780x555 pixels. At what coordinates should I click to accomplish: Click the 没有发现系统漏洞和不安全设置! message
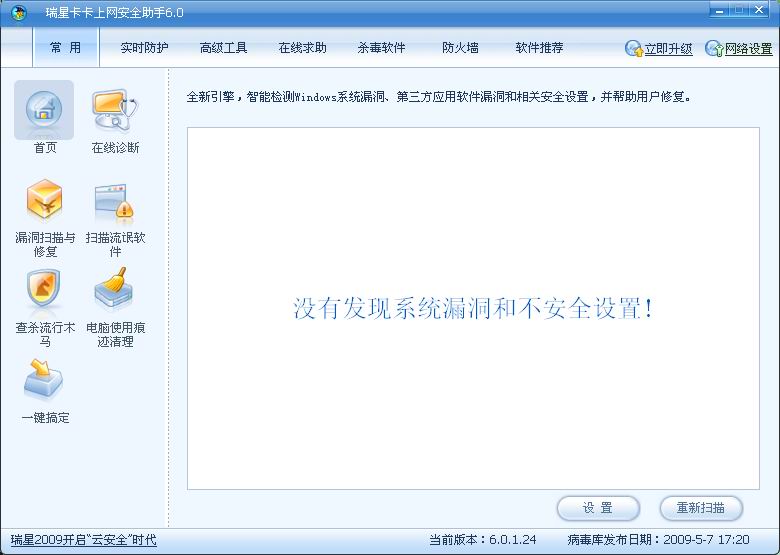(x=473, y=308)
